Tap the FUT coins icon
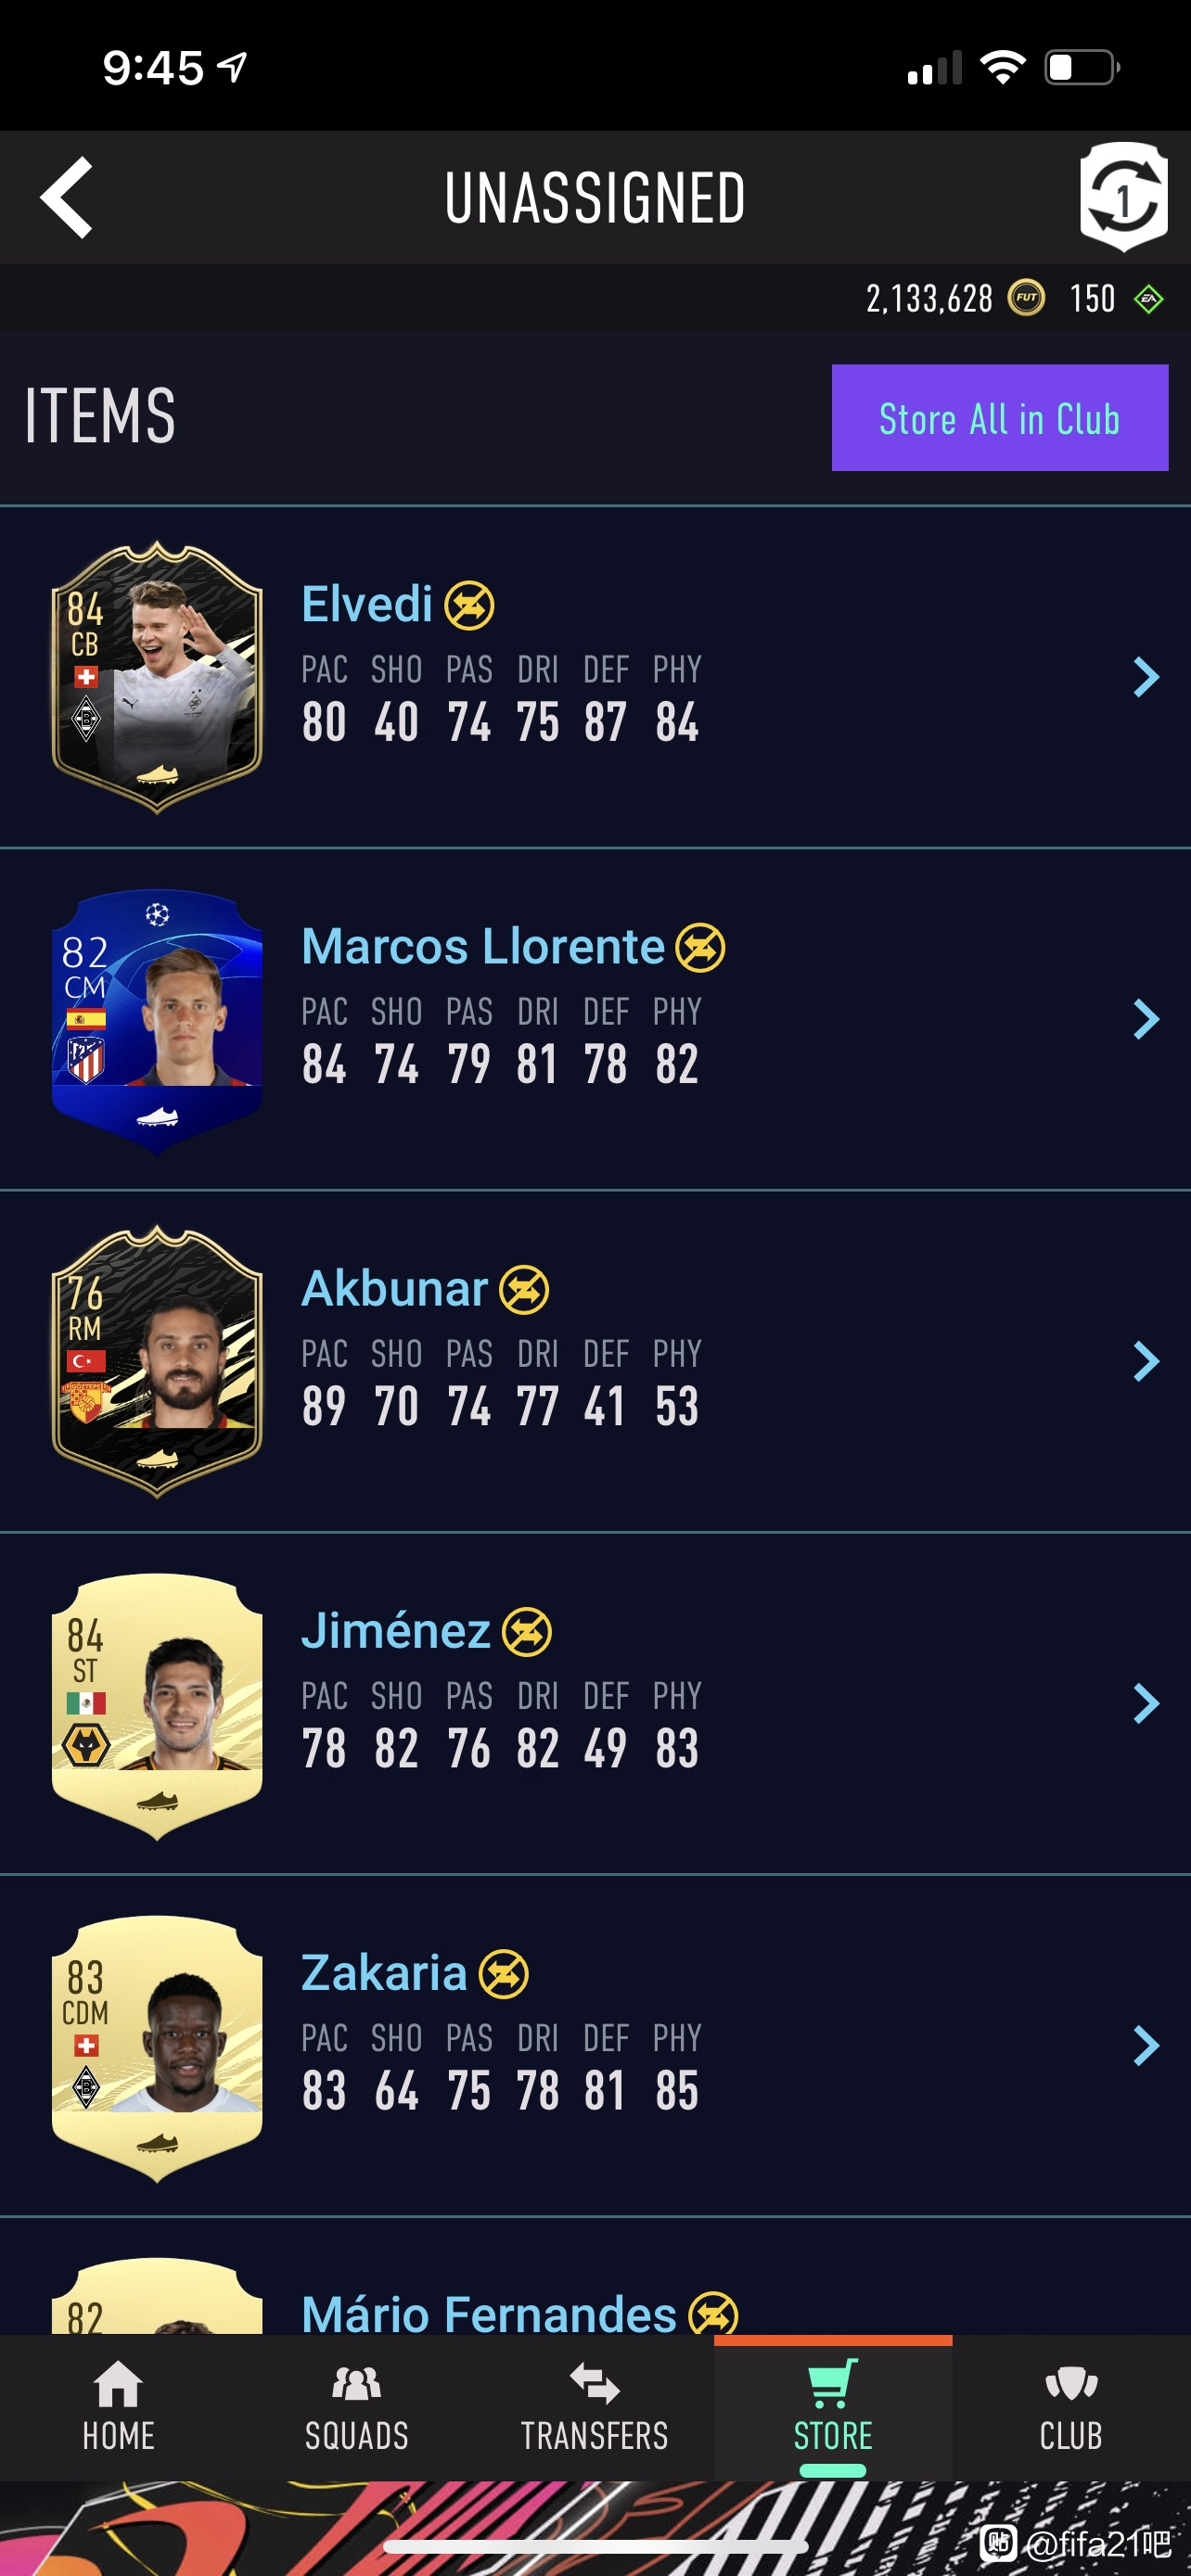Viewport: 1191px width, 2576px height. 1026,298
